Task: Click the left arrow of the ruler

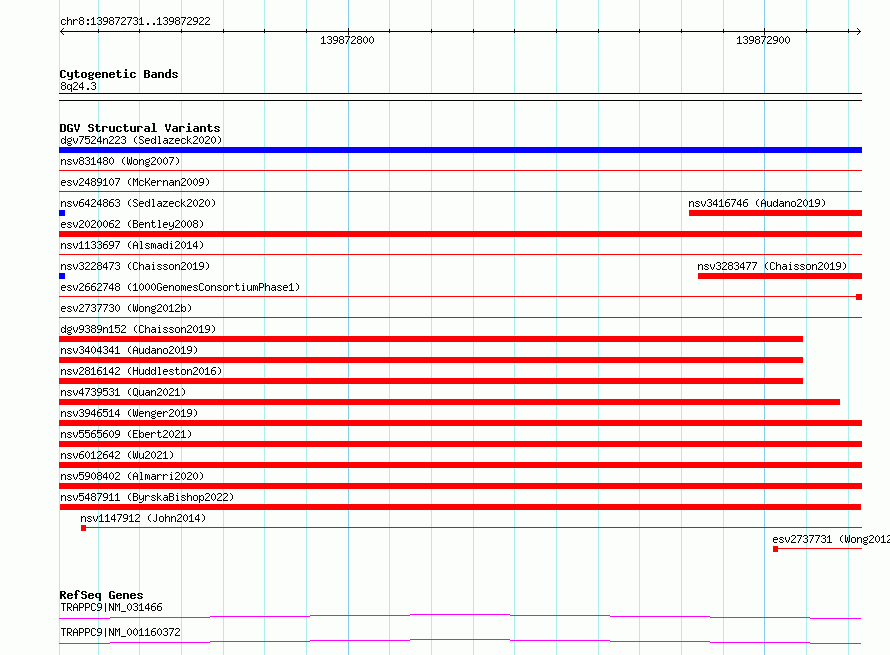Action: (62, 31)
